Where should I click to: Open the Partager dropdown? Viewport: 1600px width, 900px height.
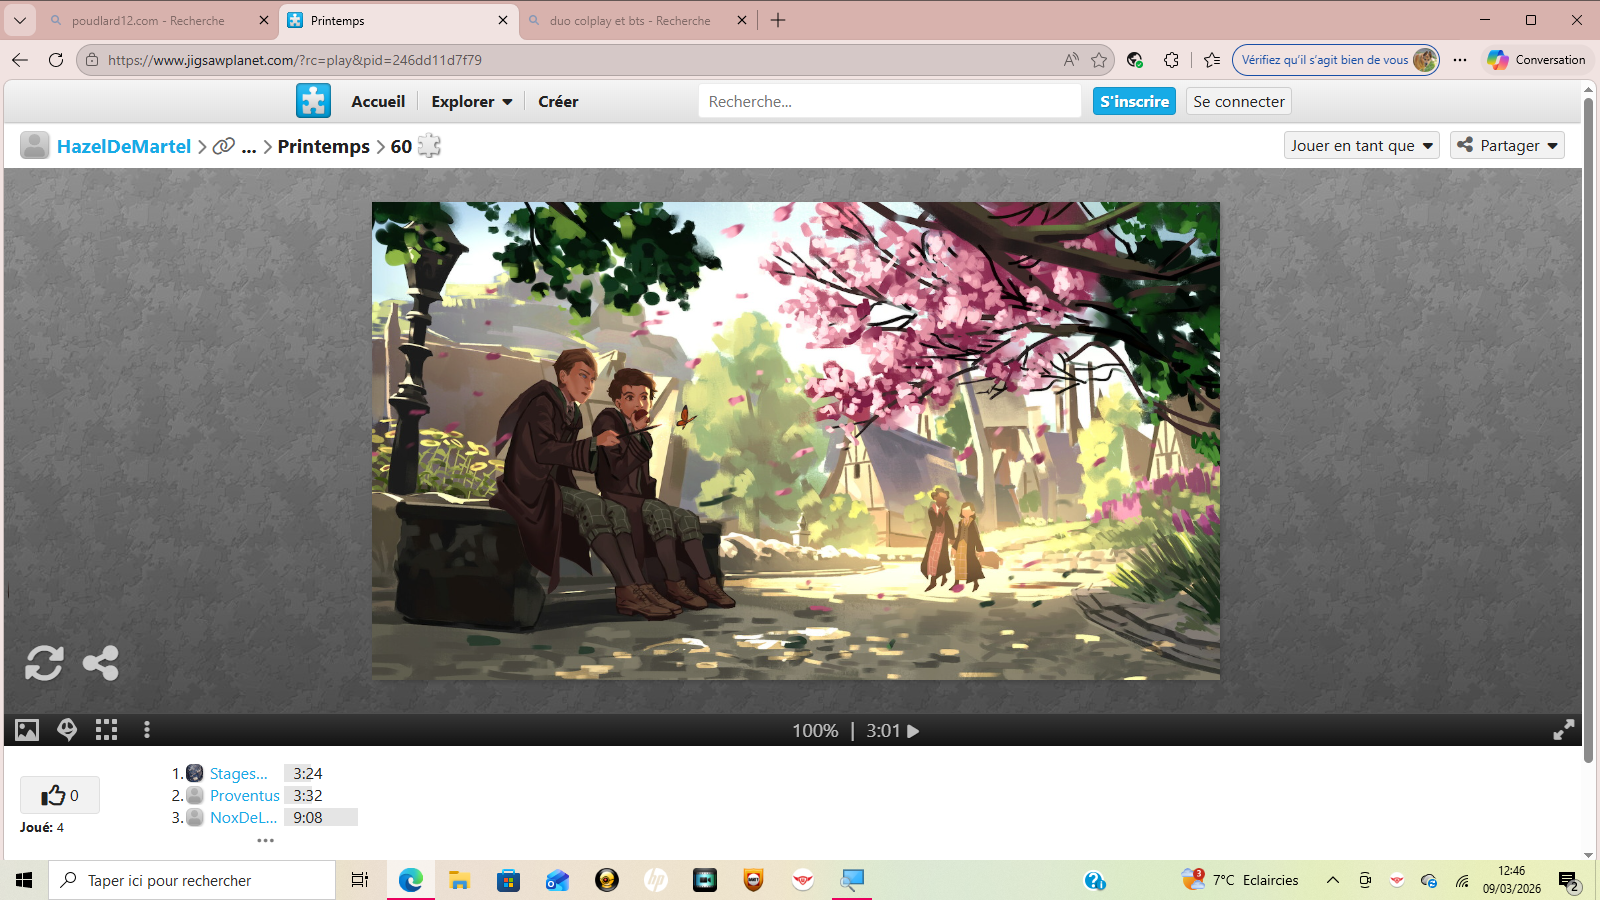1508,145
